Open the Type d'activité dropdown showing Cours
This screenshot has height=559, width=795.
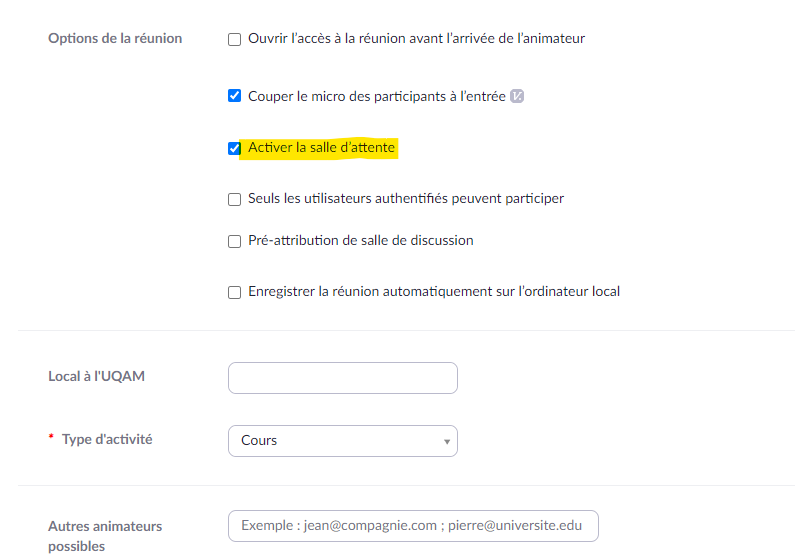point(343,441)
